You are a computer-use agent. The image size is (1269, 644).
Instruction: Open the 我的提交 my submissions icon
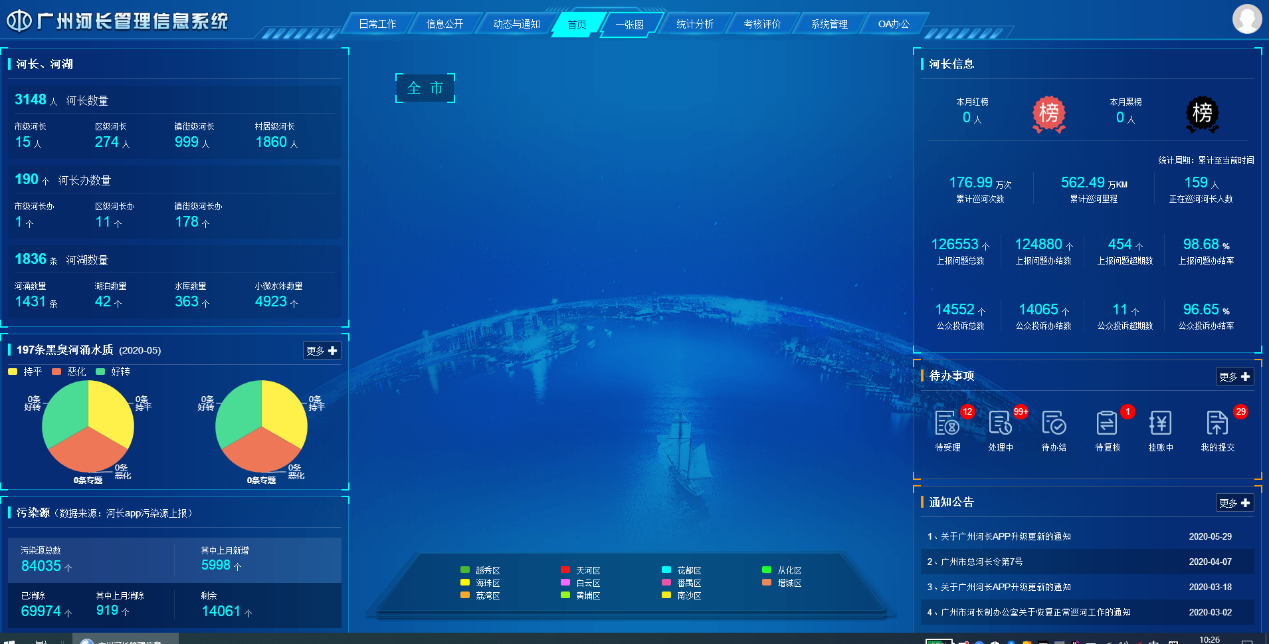click(x=1217, y=424)
